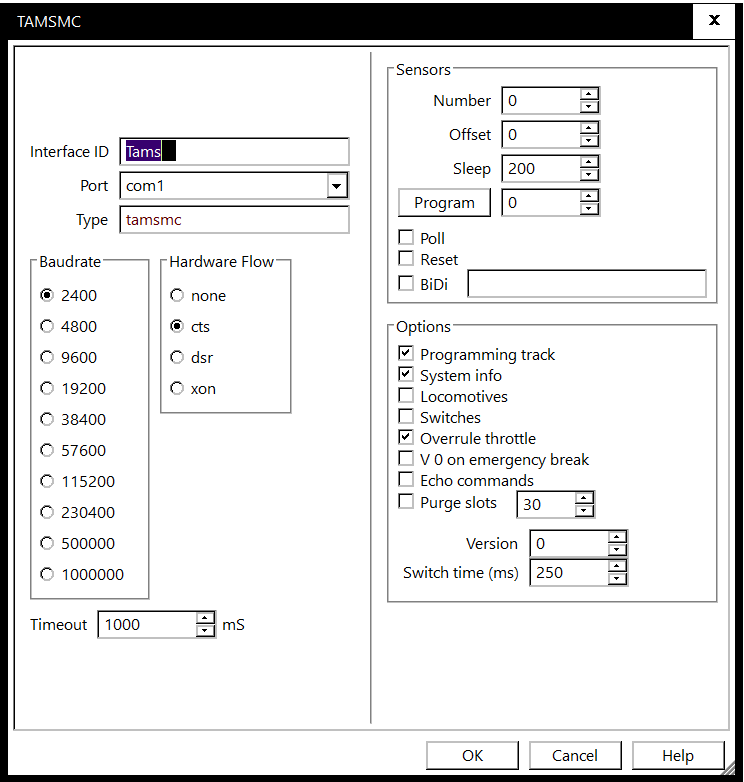Increase the Sensors Number spinner value
The image size is (744, 782).
tap(589, 94)
